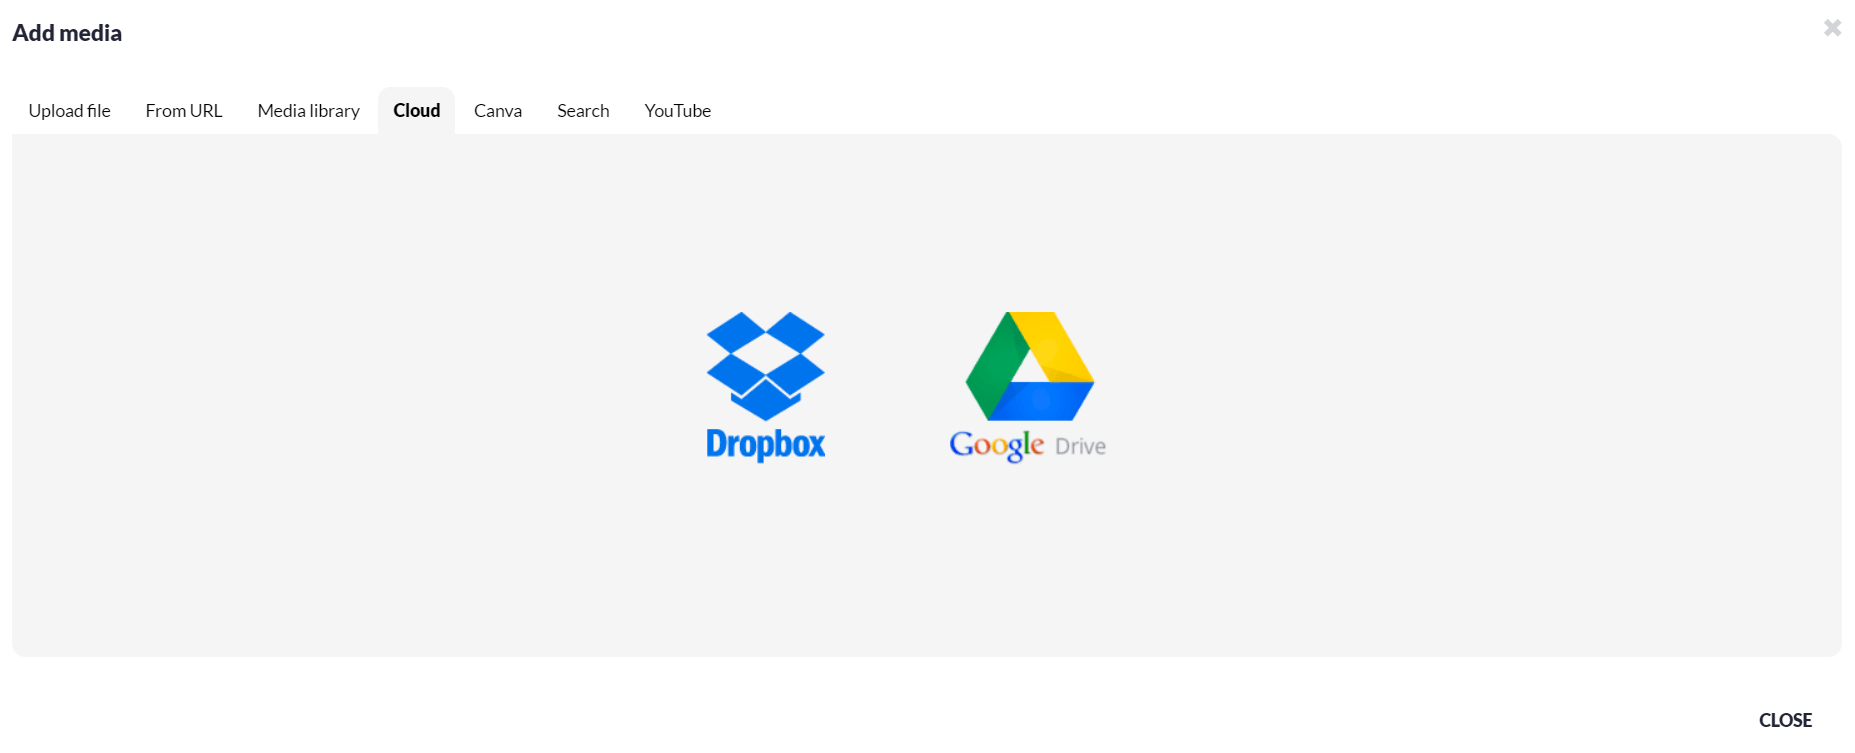Open the YouTube tab
1855x753 pixels.
678,111
